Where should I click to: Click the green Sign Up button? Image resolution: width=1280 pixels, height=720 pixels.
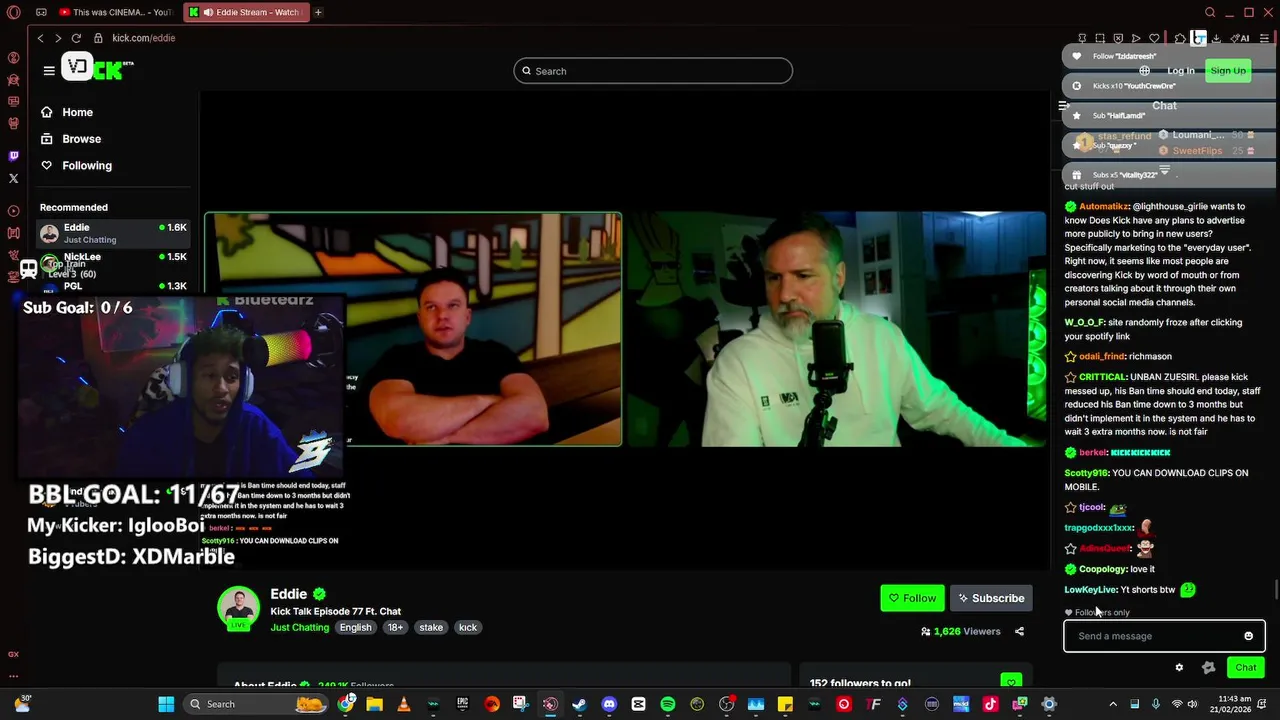1228,71
